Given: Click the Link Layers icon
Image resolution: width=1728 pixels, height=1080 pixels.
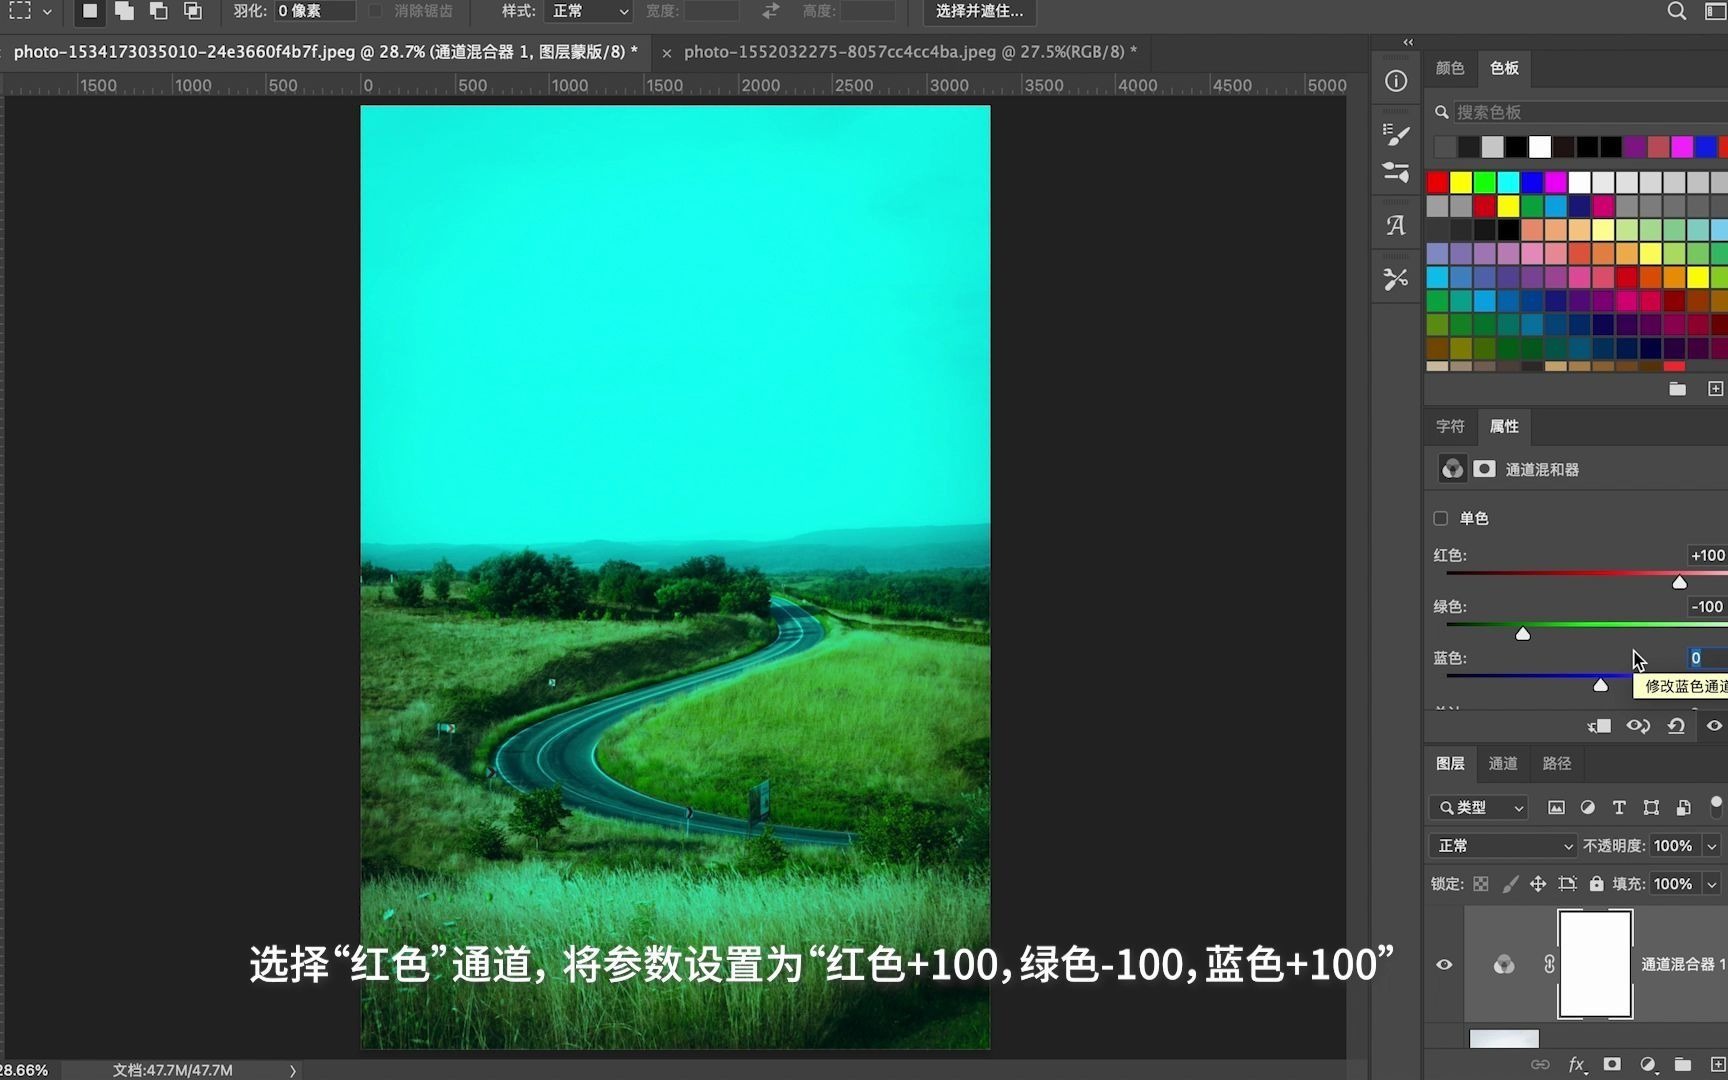Looking at the screenshot, I should (x=1540, y=1064).
